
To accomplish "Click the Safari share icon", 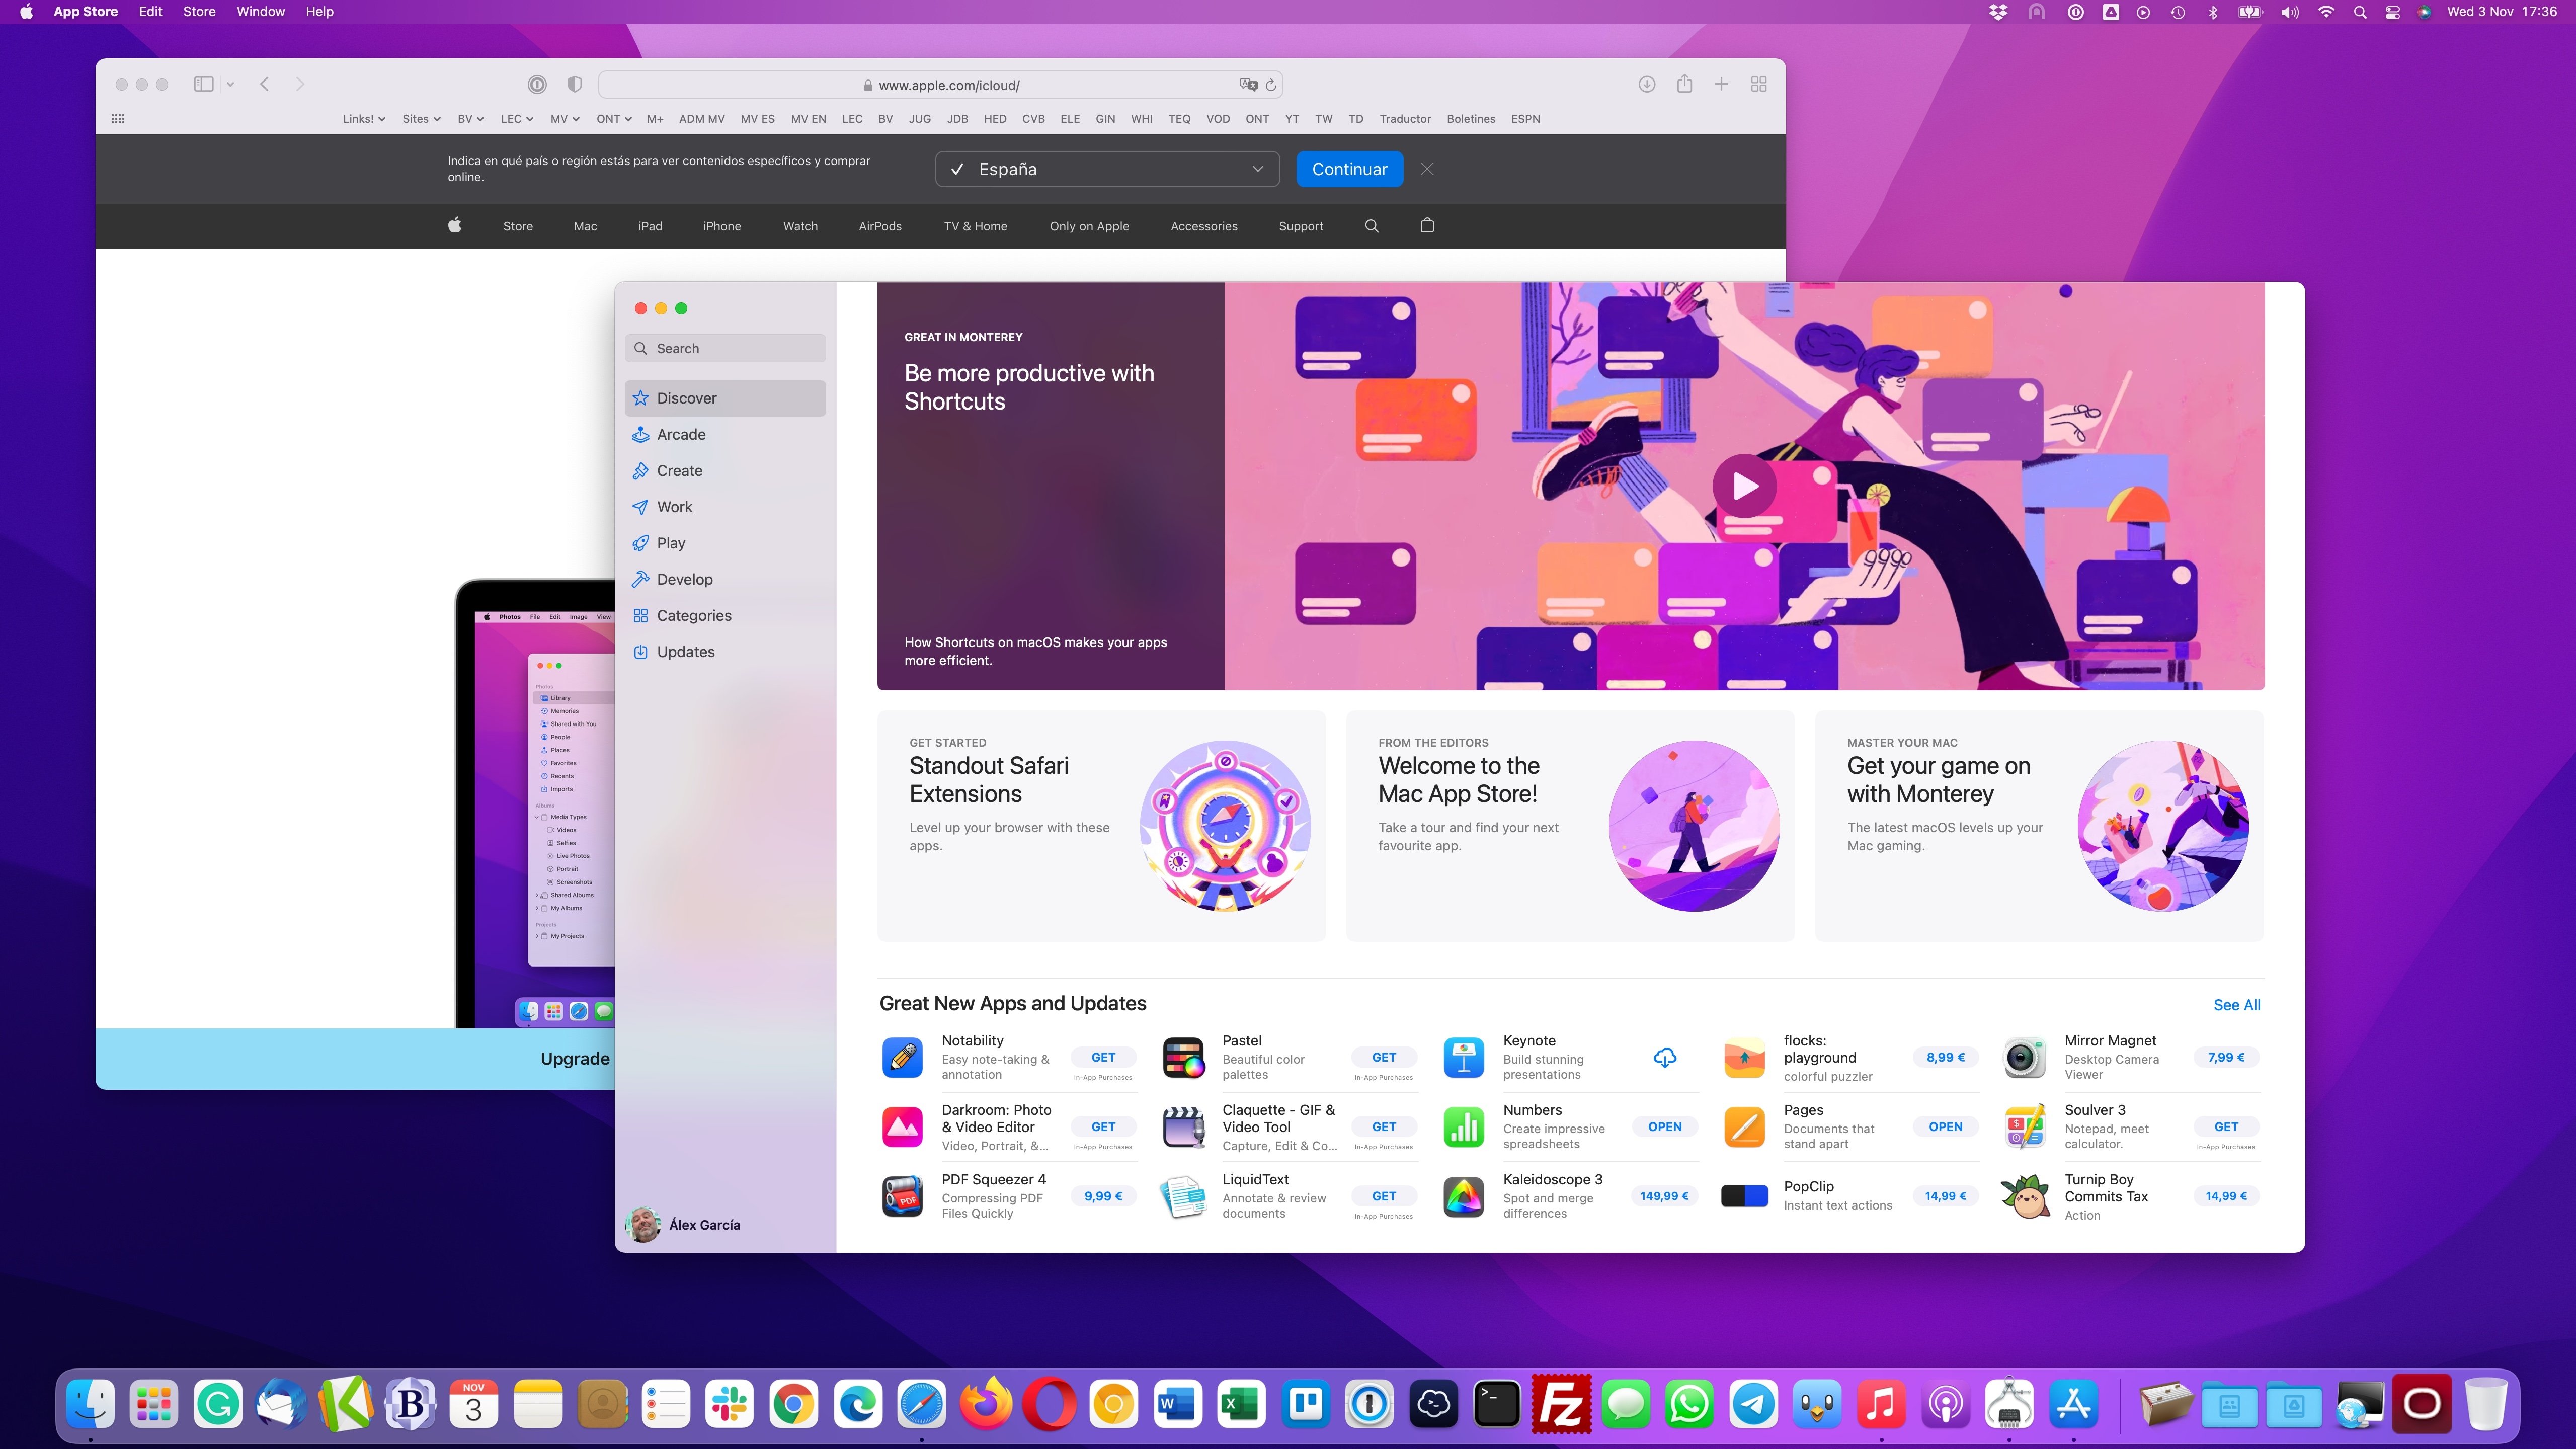I will pyautogui.click(x=1684, y=84).
